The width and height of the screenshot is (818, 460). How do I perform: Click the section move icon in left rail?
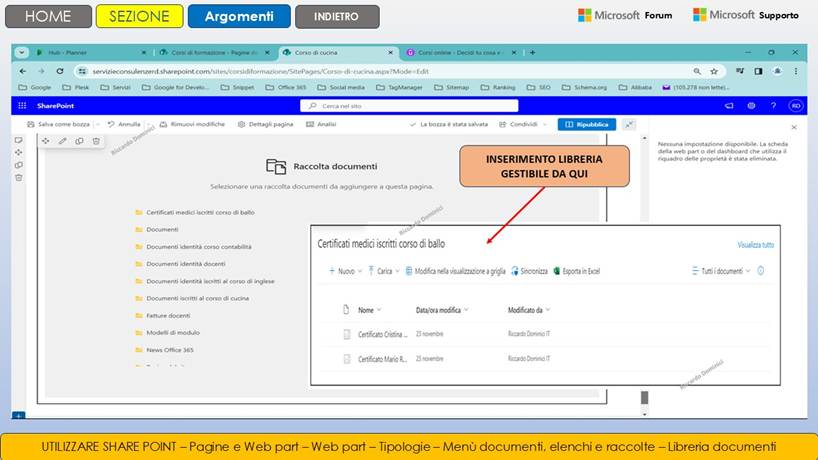coord(19,152)
